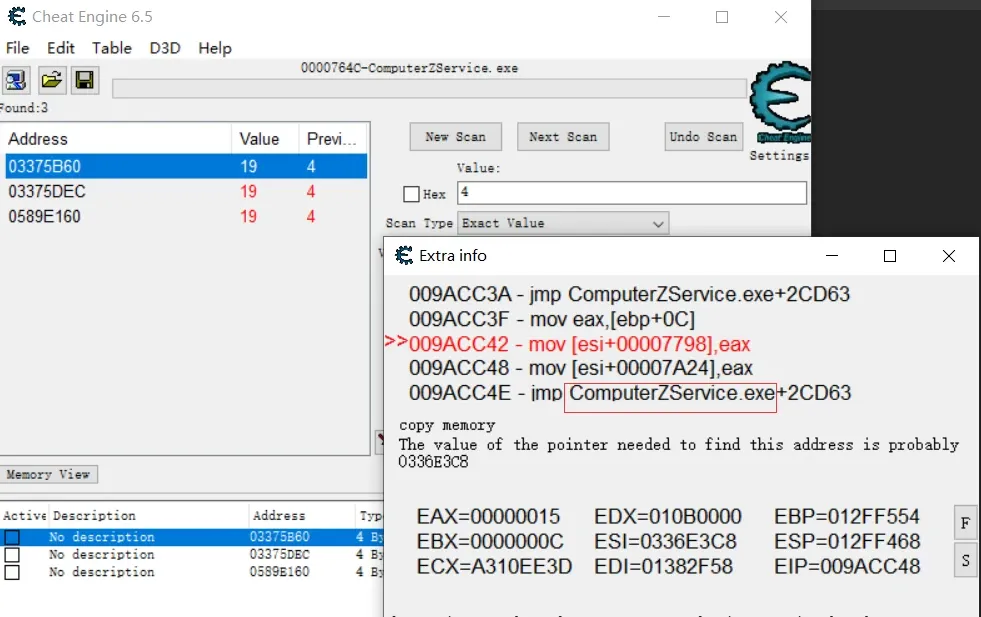Click the scan Value input field
Image resolution: width=981 pixels, height=617 pixels.
[x=632, y=193]
